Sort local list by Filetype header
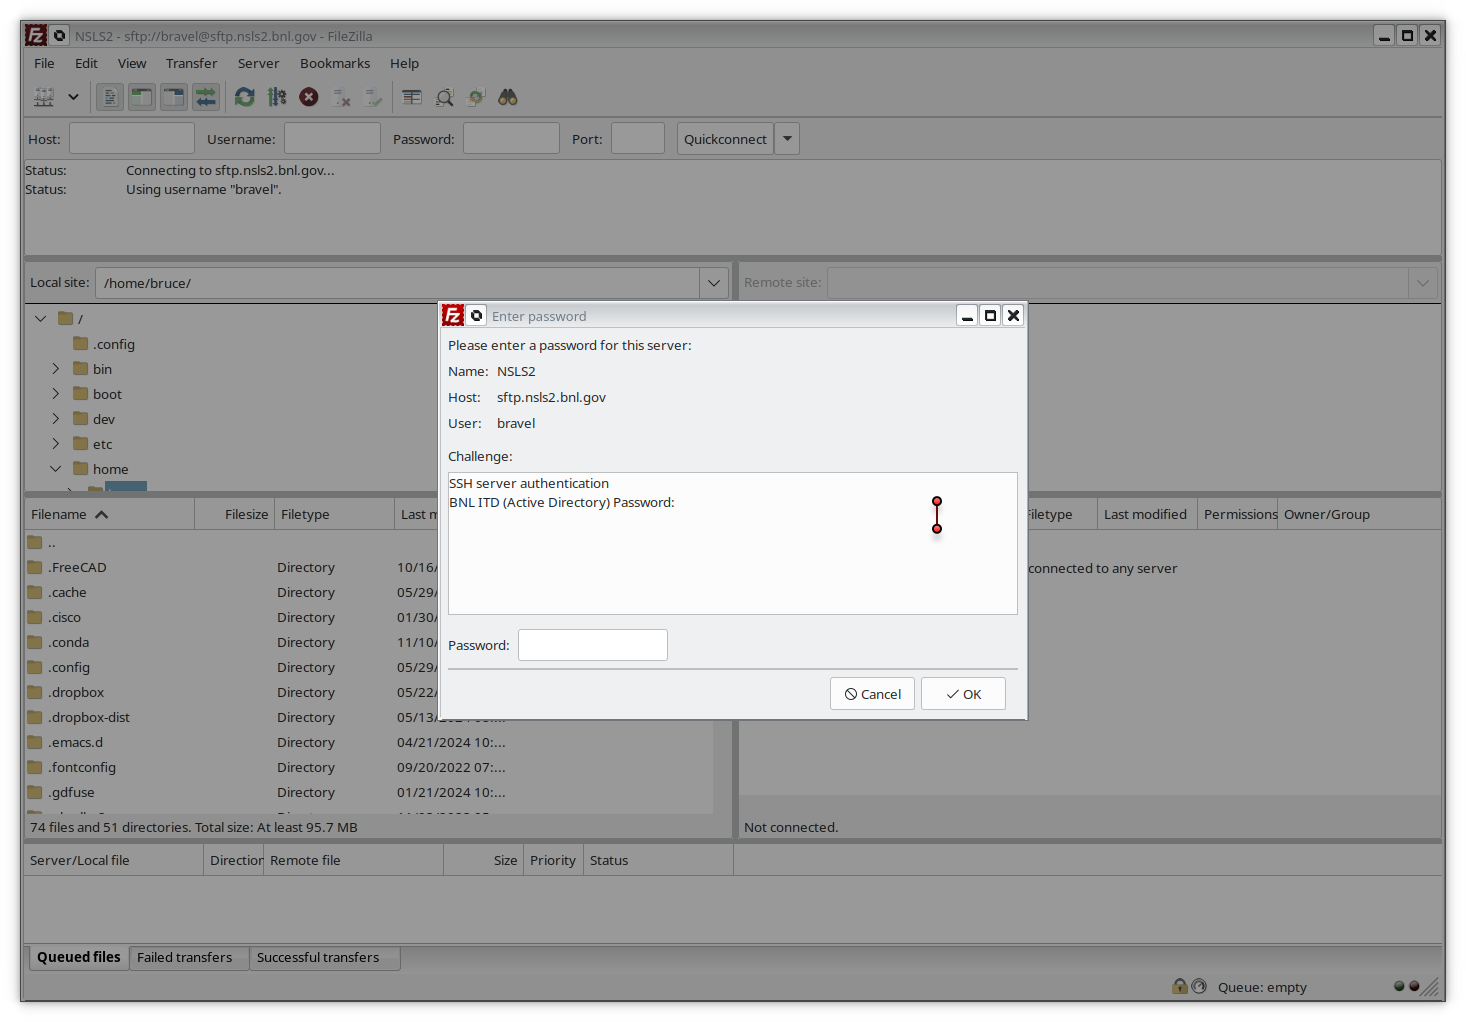 (334, 514)
